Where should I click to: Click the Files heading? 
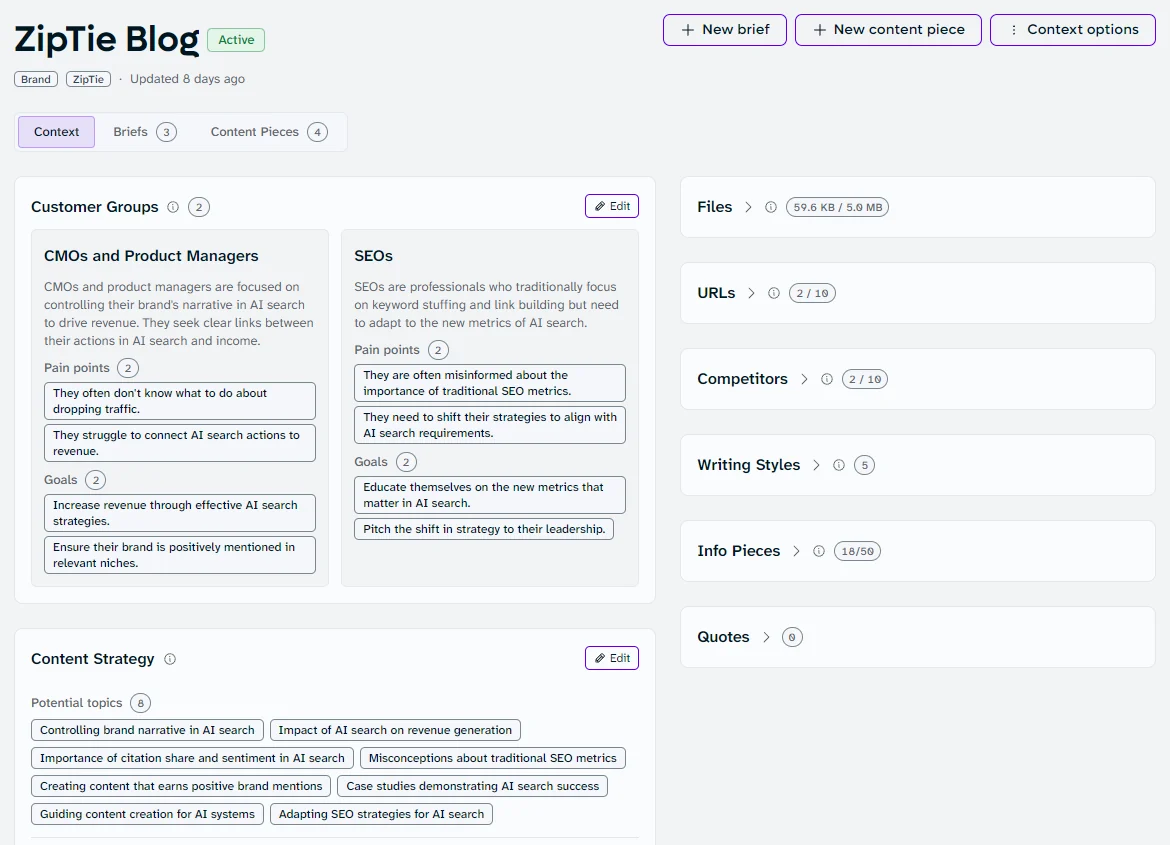tap(715, 207)
